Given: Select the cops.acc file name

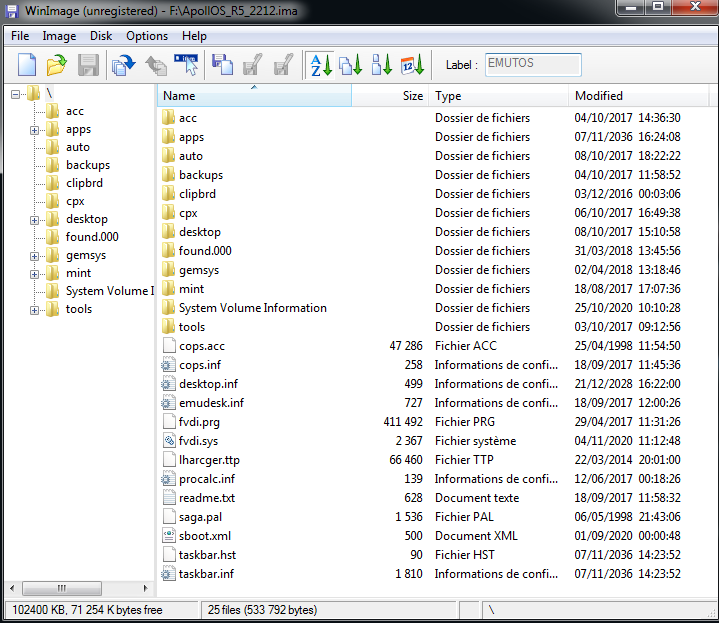Looking at the screenshot, I should 202,346.
